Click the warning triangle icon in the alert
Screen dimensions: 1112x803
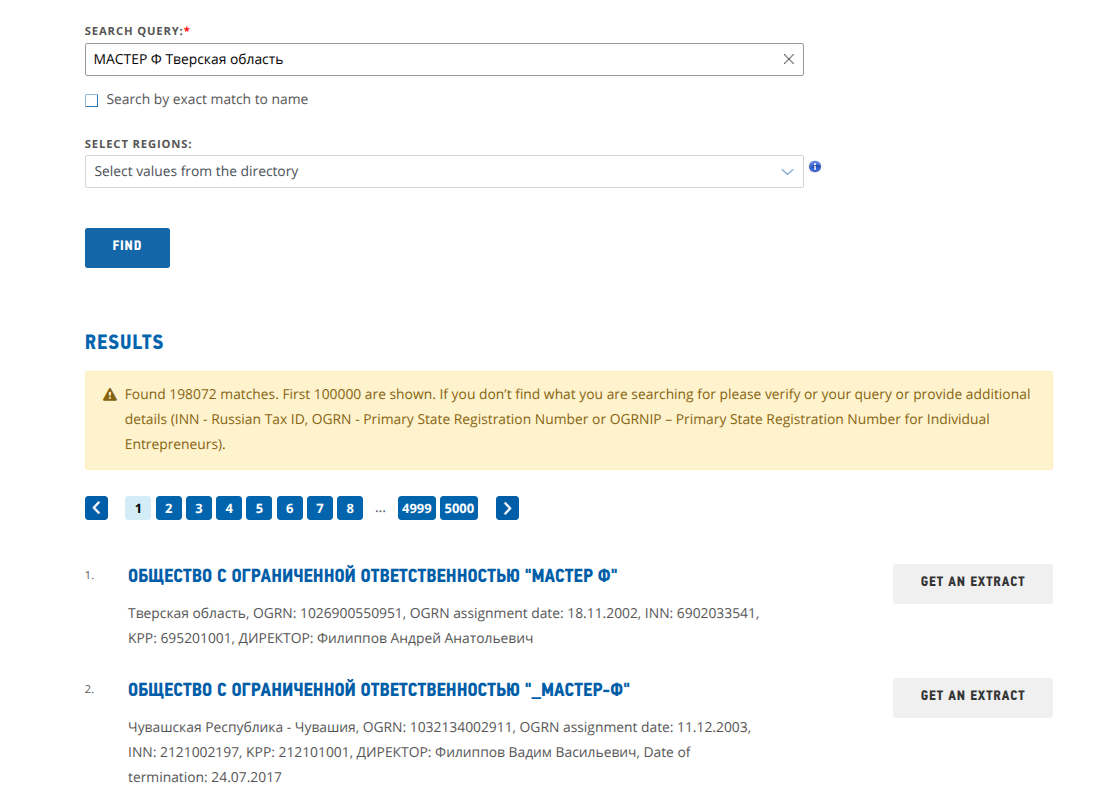click(110, 395)
